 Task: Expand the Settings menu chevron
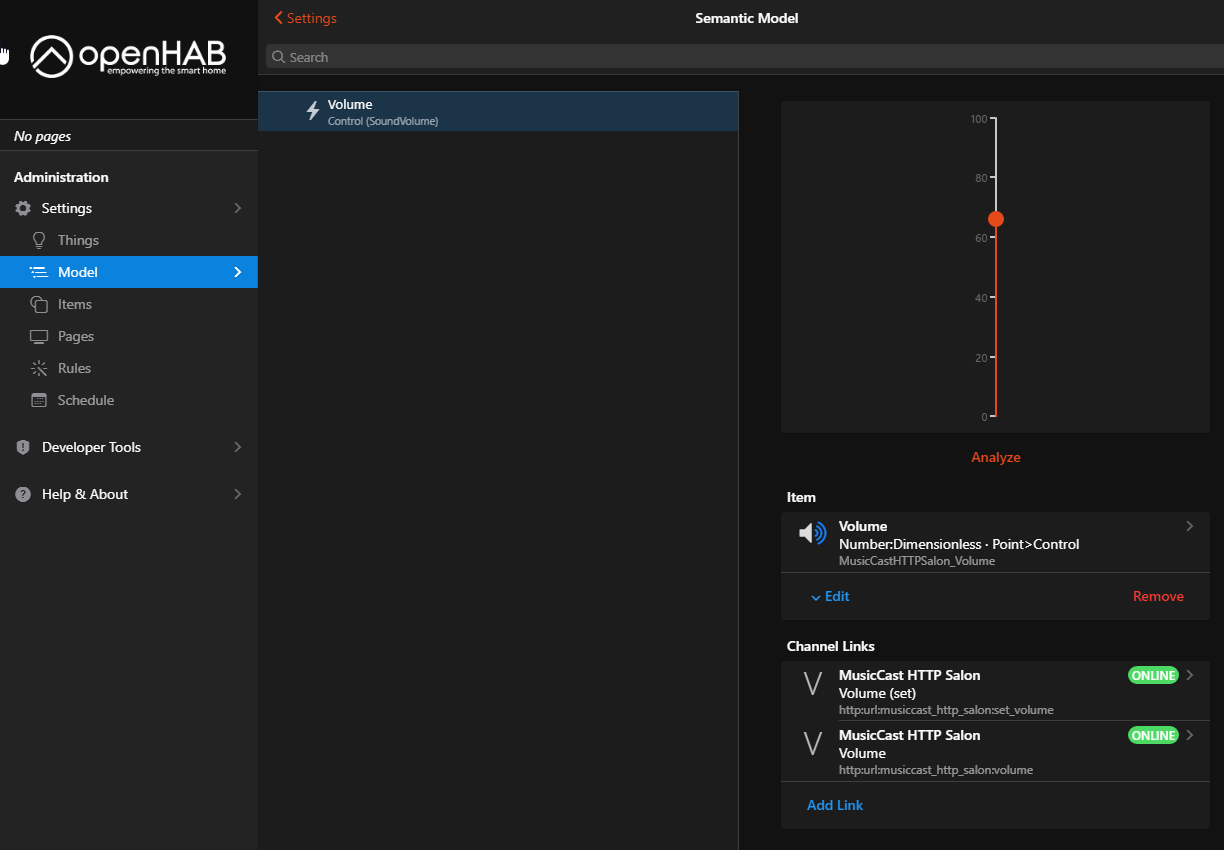(x=238, y=208)
